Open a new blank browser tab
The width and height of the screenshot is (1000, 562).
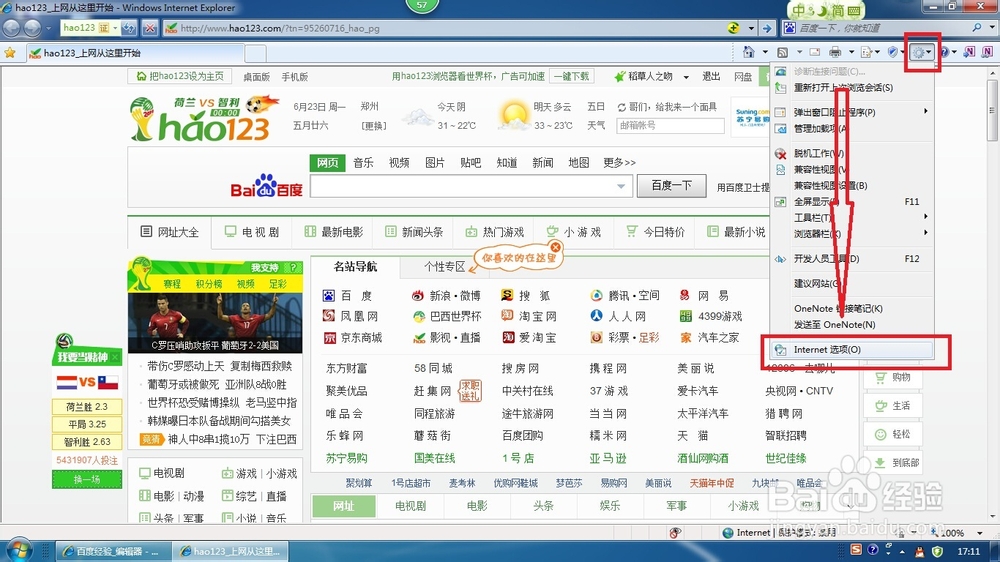255,54
